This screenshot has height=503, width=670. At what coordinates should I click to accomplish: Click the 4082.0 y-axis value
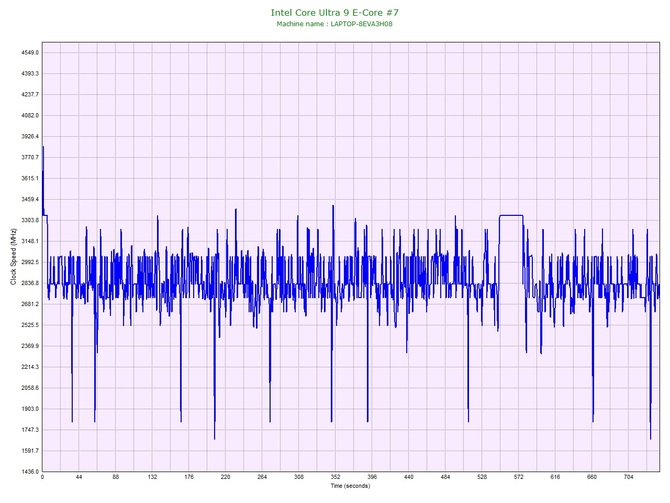coord(30,115)
